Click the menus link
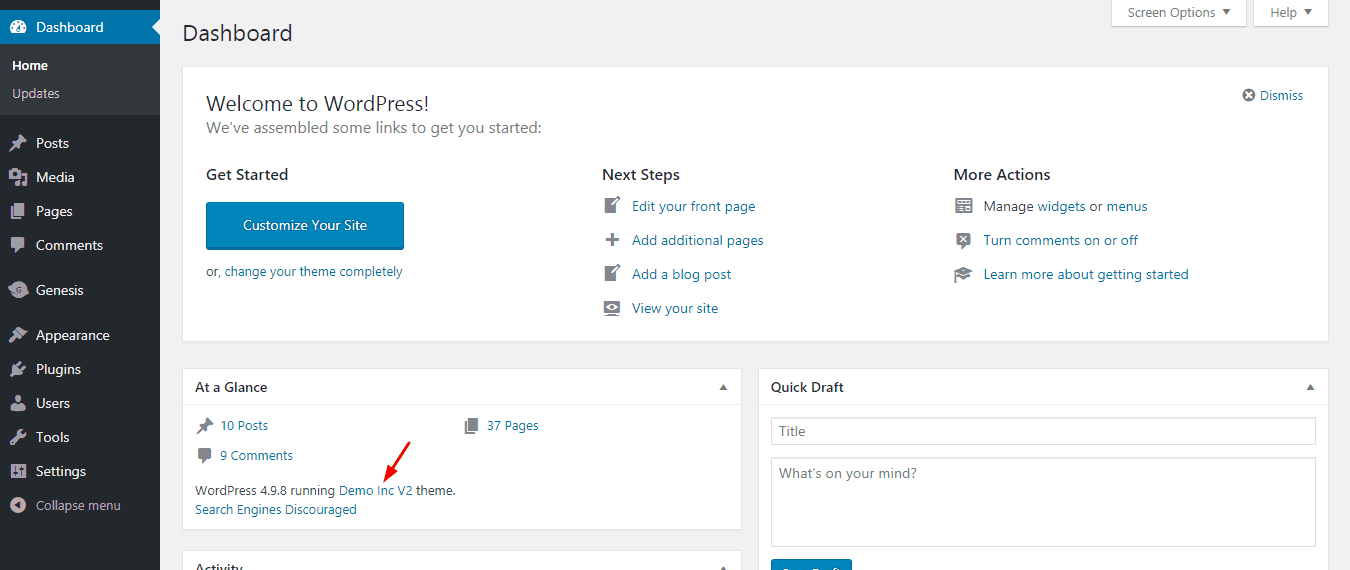 1127,206
